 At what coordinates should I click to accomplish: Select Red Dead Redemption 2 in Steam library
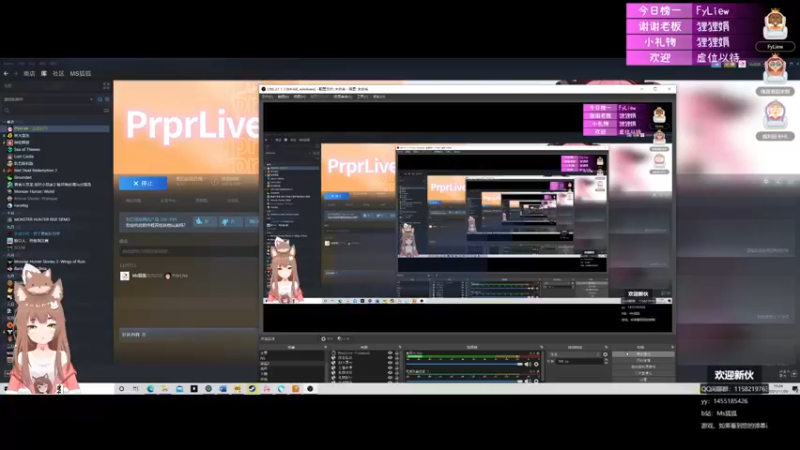(35, 170)
